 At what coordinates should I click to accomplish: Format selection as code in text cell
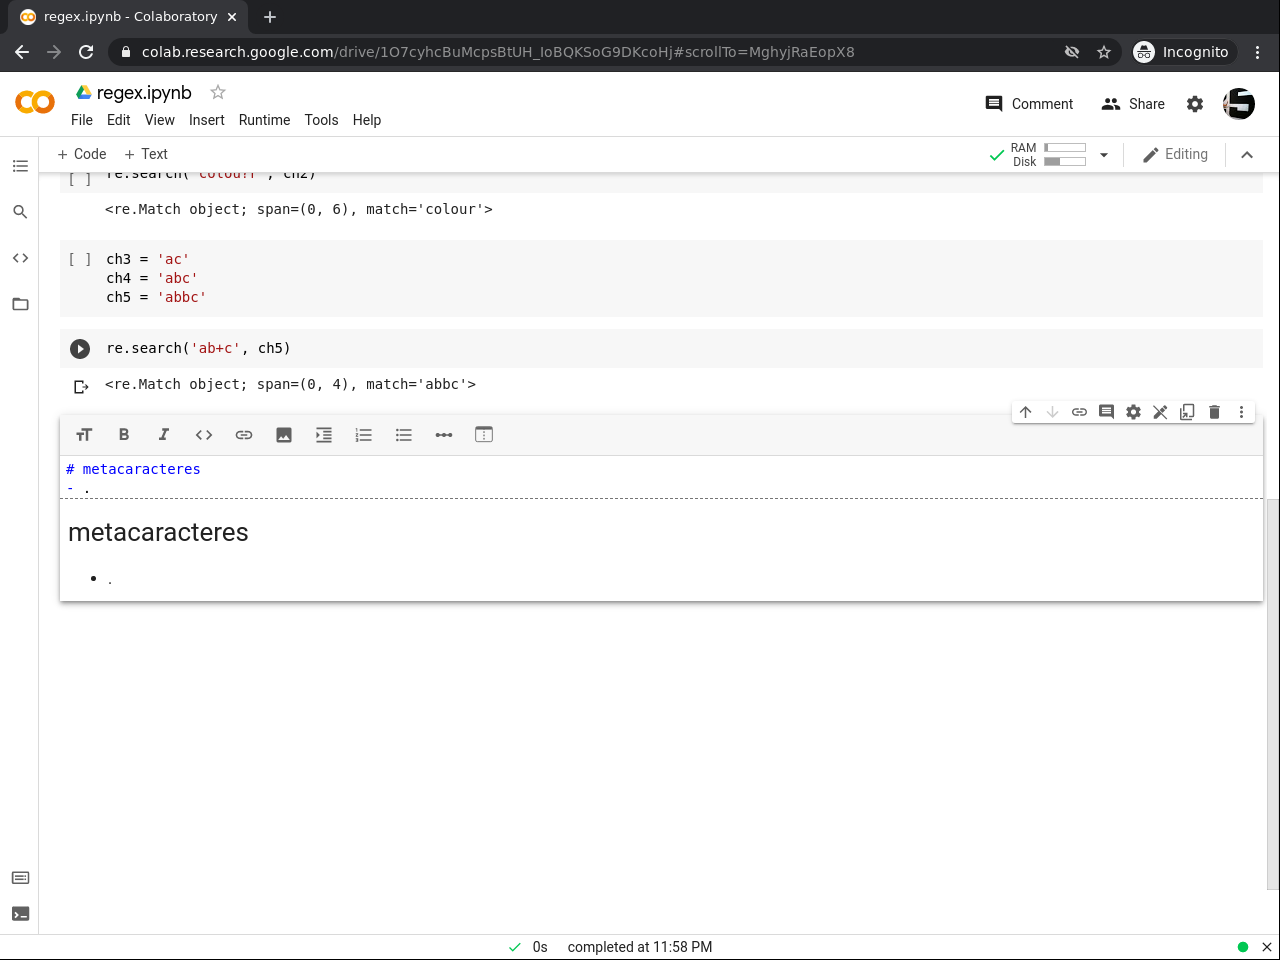click(x=204, y=435)
